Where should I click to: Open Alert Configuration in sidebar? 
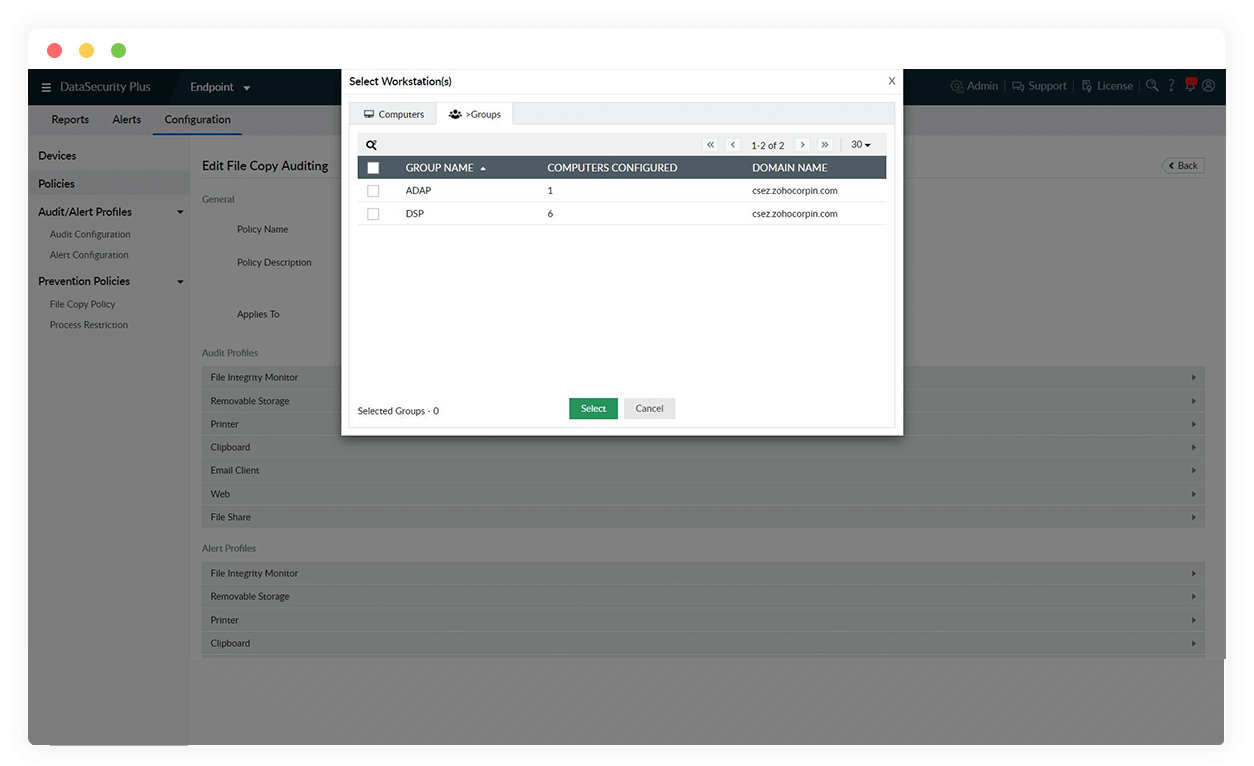(x=89, y=255)
